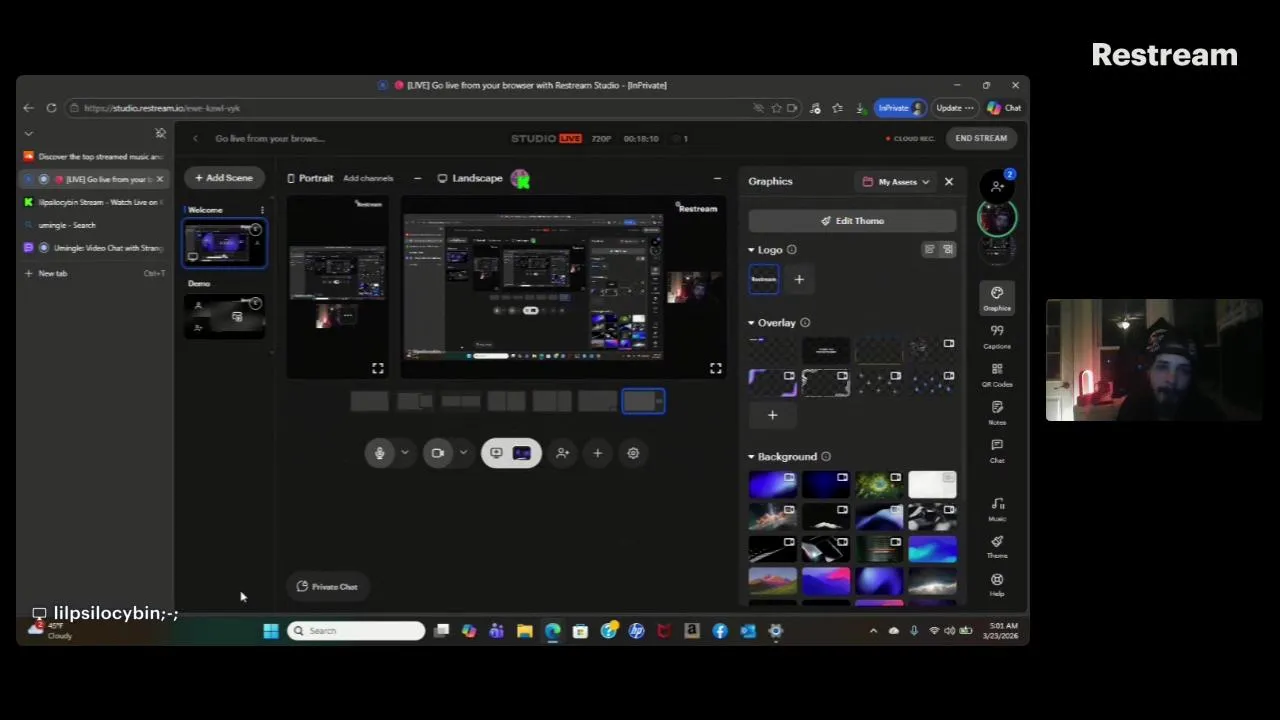Click Add channels next to Portrait
1280x720 pixels.
tap(368, 178)
